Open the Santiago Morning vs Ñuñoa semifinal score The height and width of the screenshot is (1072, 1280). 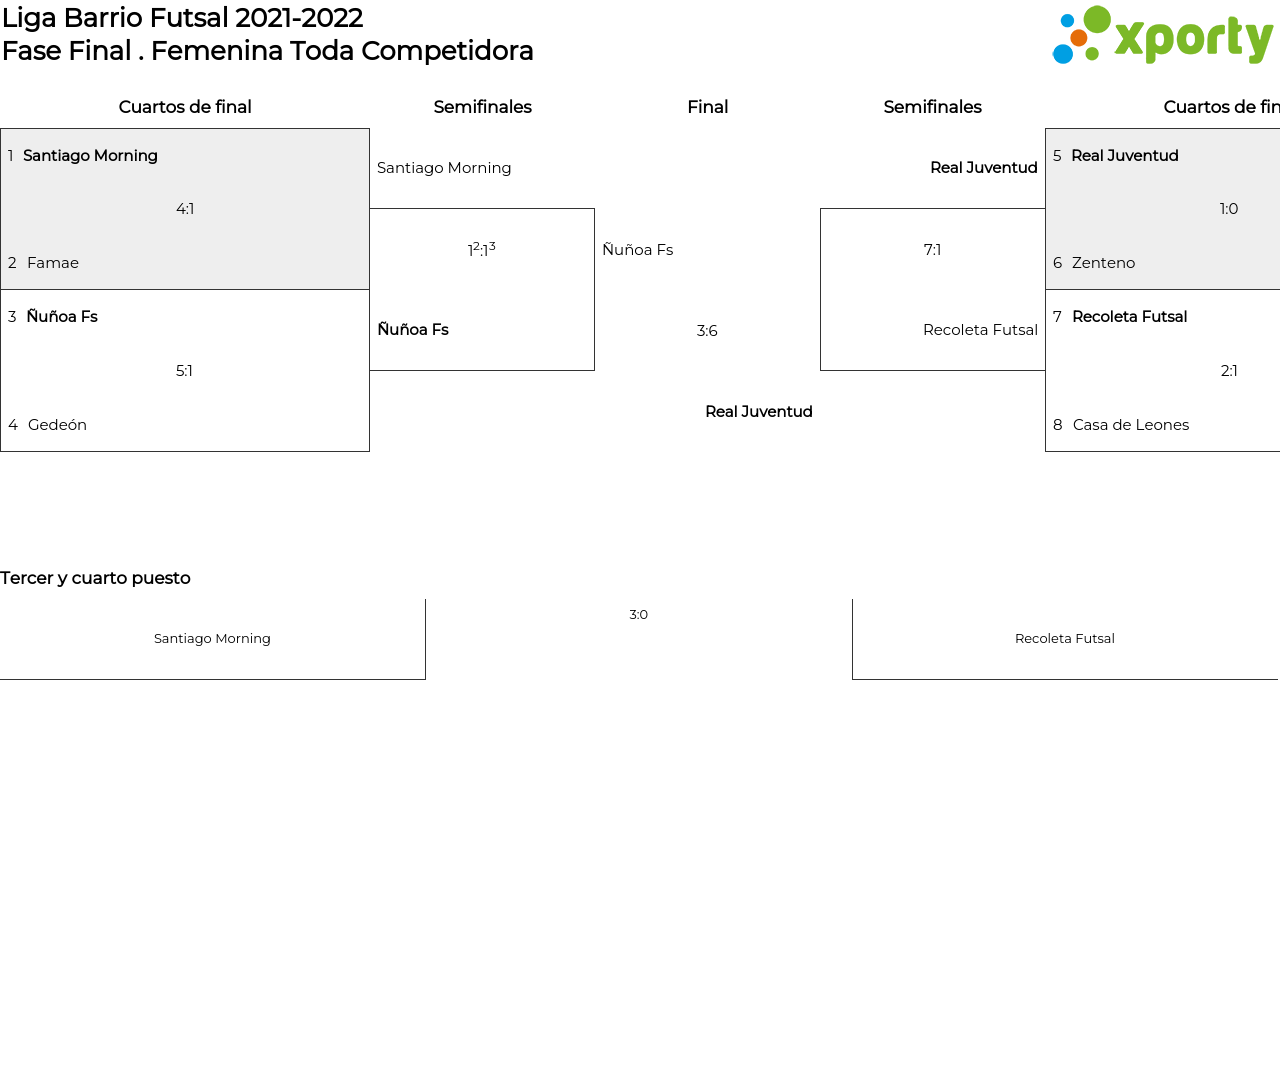[482, 250]
